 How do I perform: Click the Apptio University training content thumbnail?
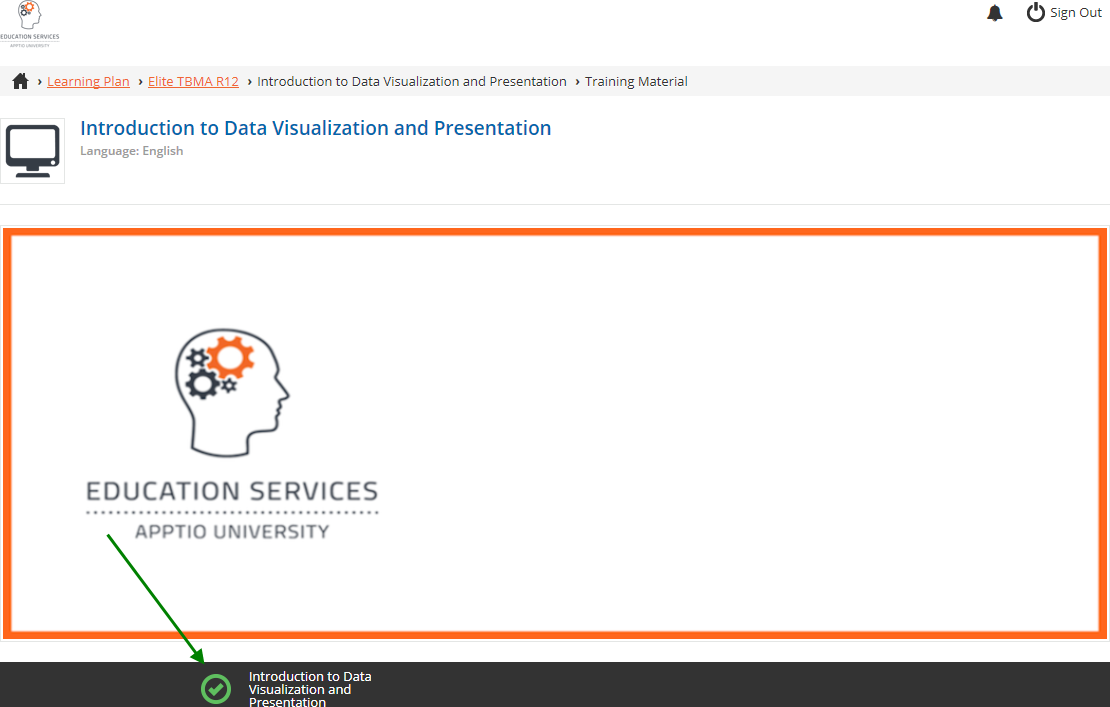[x=555, y=434]
